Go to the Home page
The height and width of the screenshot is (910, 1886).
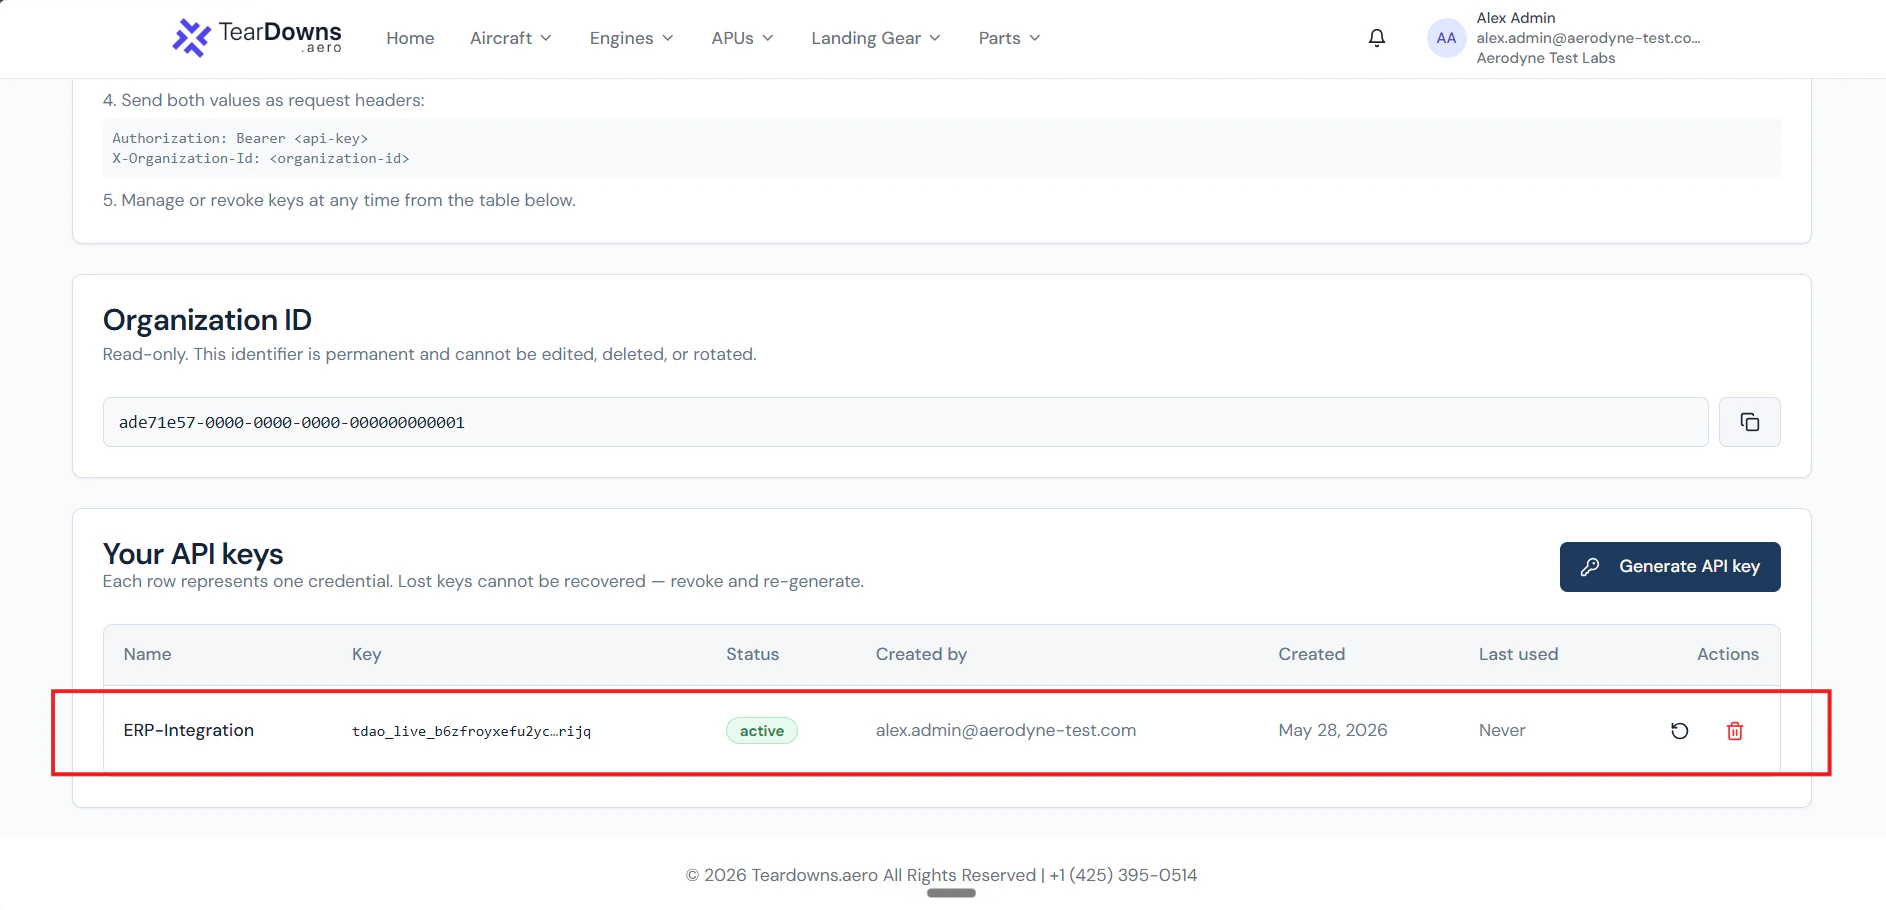coord(410,38)
